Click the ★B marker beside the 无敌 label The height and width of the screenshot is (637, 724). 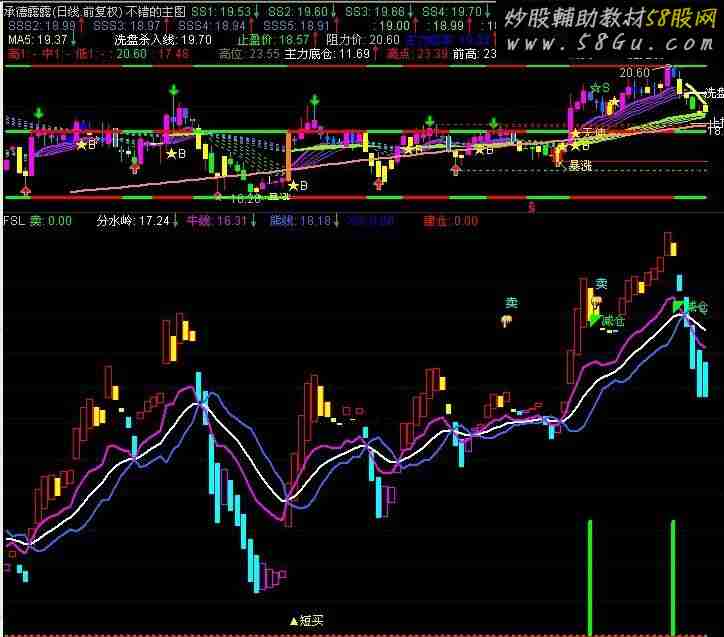(580, 146)
